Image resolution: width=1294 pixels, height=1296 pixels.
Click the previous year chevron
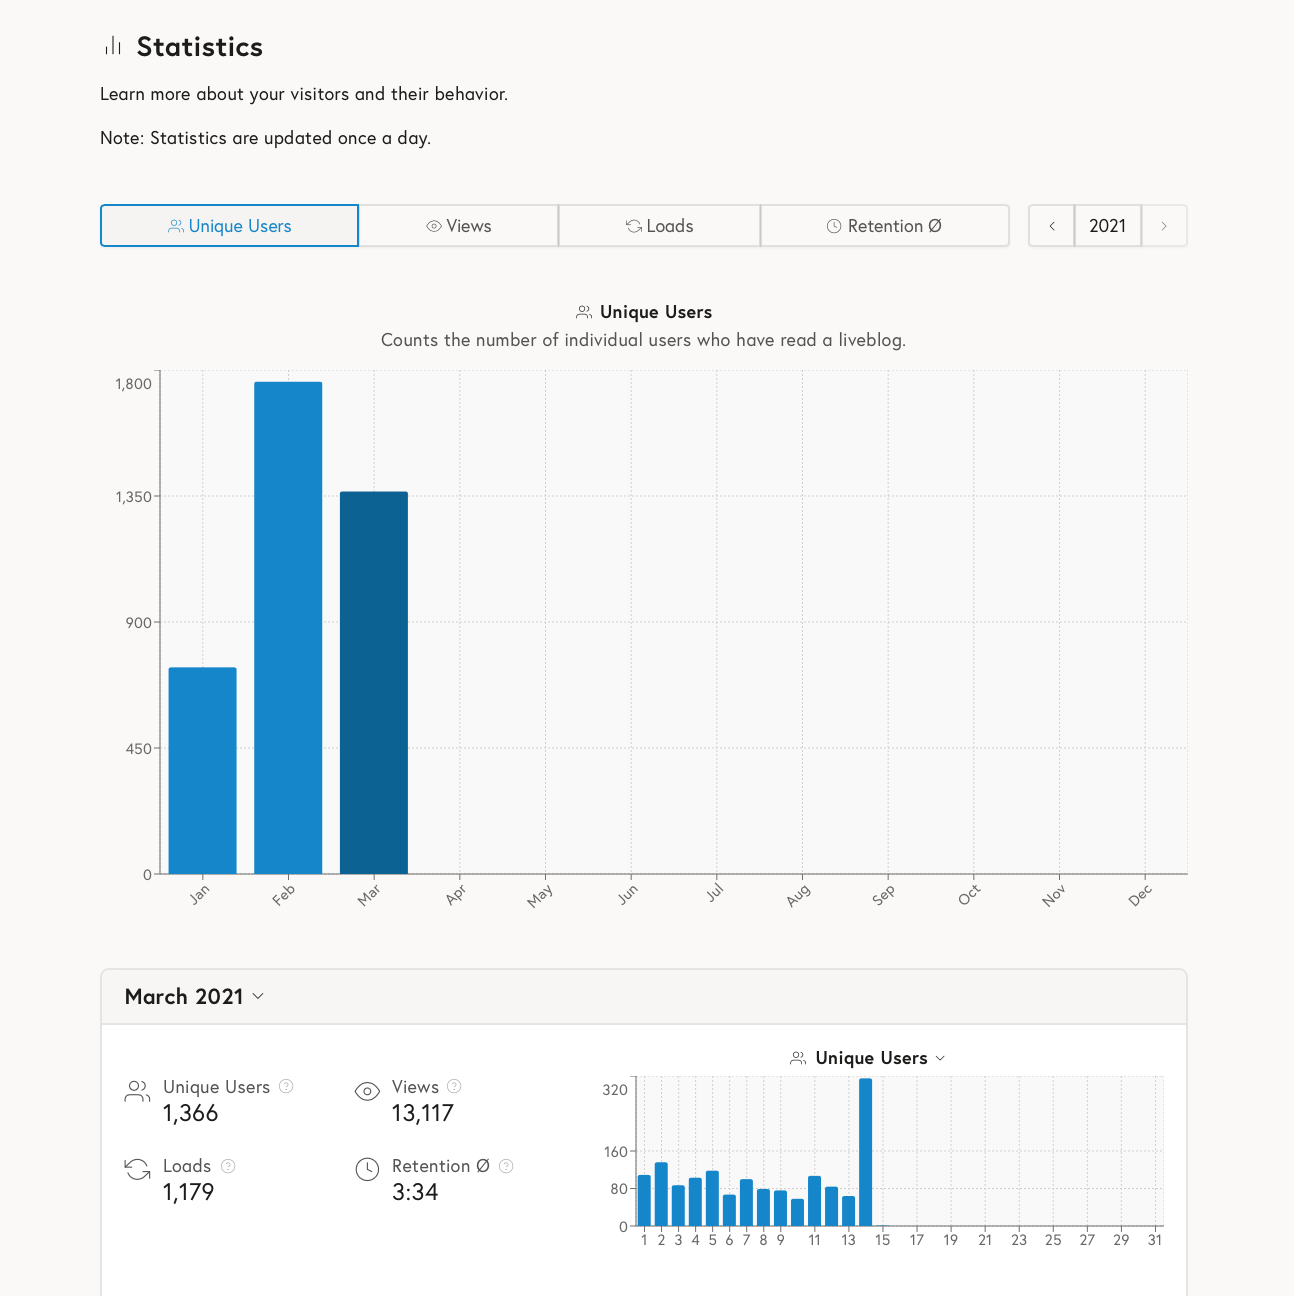[1050, 226]
